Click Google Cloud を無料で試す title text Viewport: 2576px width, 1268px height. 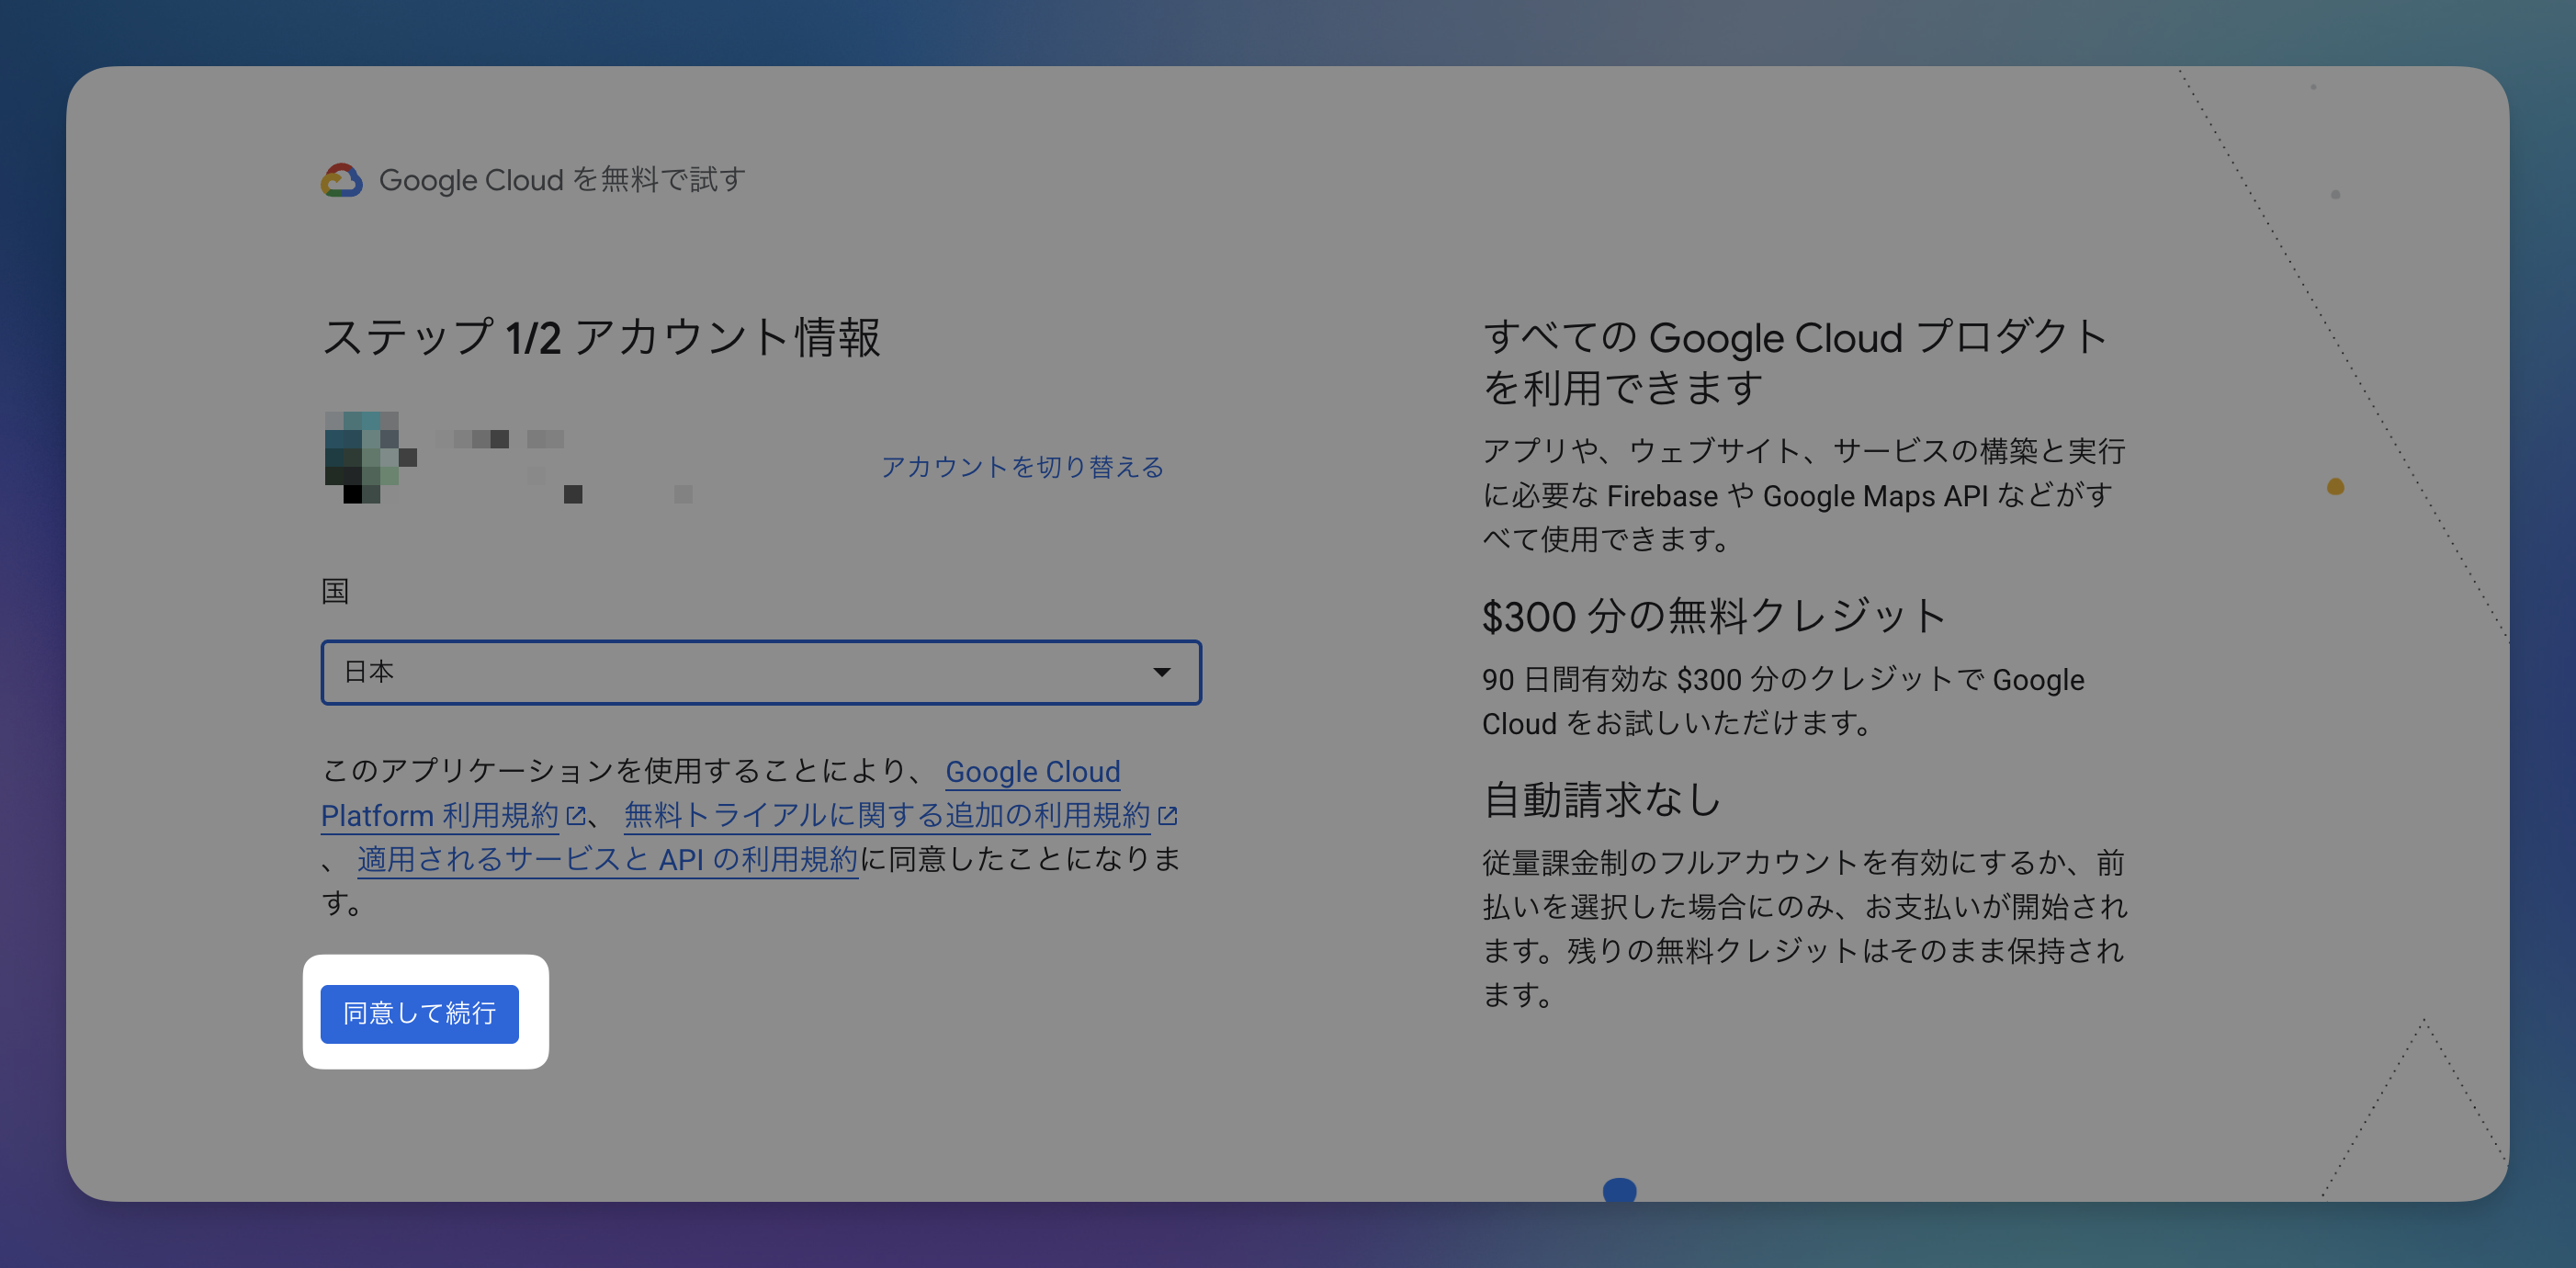[562, 180]
